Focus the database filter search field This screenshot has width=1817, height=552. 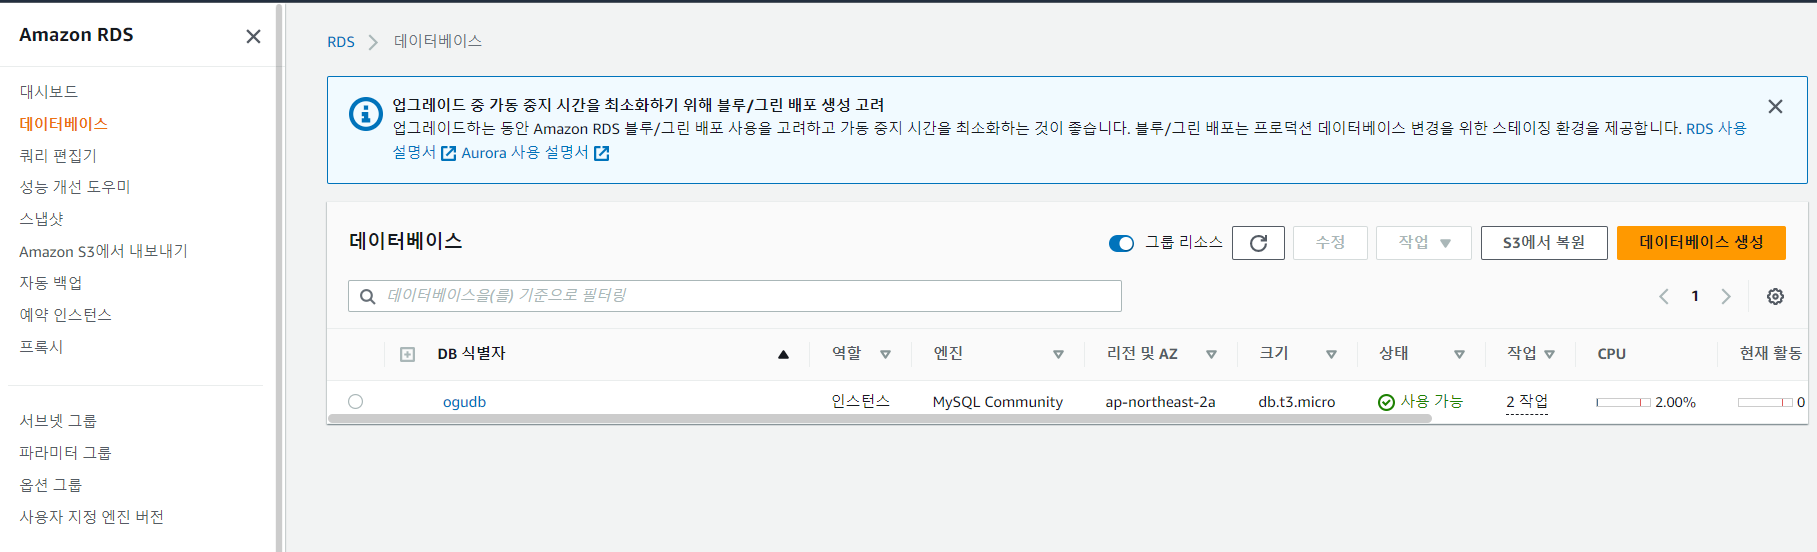[735, 296]
